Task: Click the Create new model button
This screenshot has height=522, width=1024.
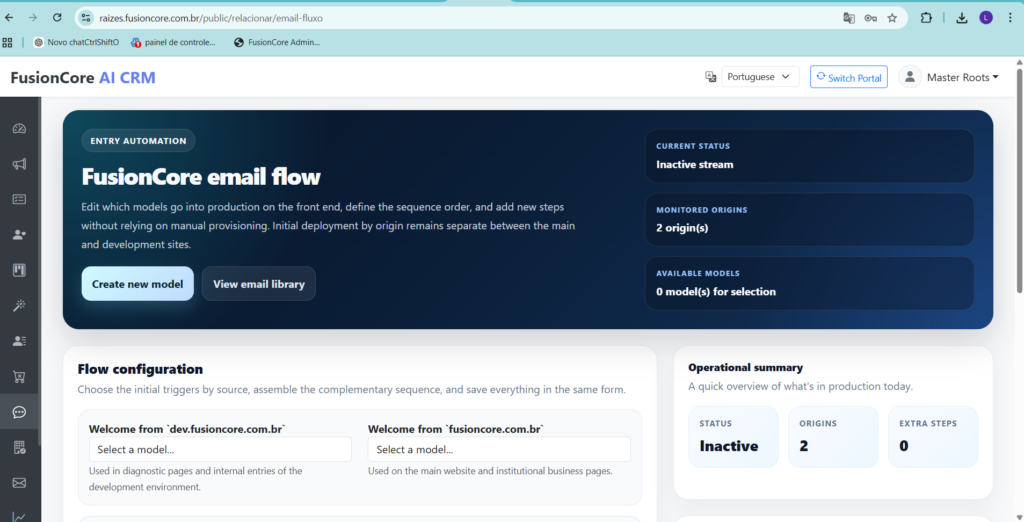Action: 138,284
